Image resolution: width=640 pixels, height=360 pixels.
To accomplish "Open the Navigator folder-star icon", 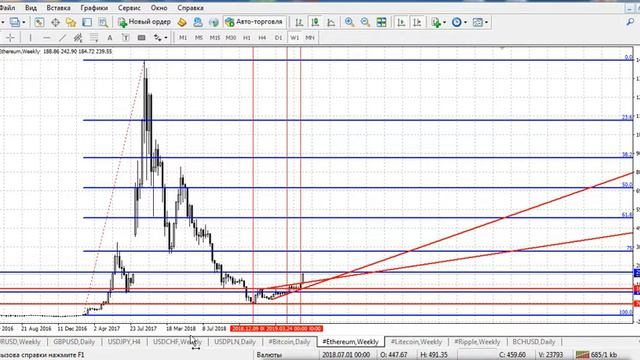I will [71, 22].
